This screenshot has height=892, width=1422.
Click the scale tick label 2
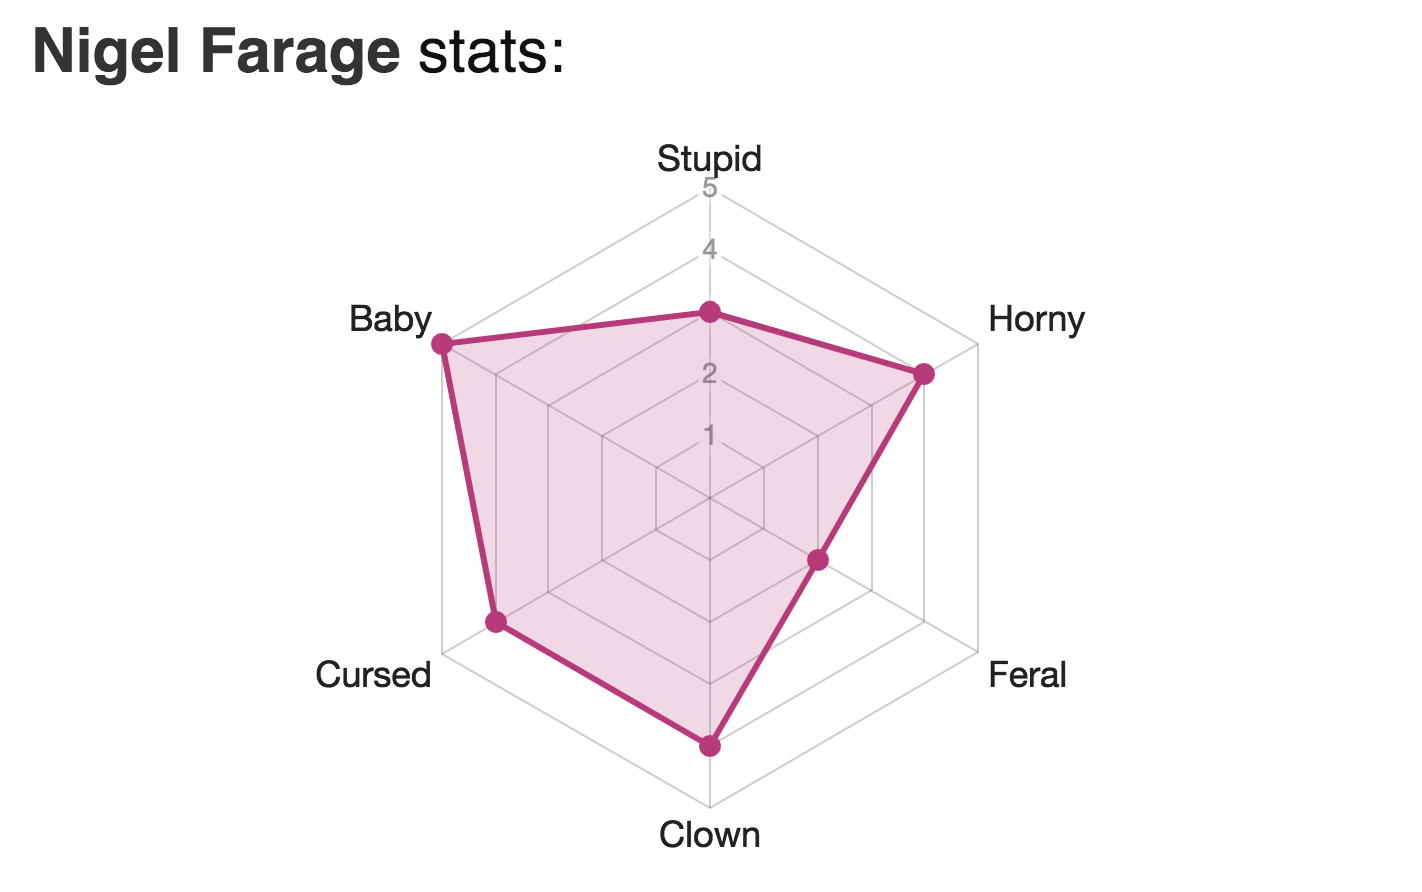pyautogui.click(x=709, y=373)
